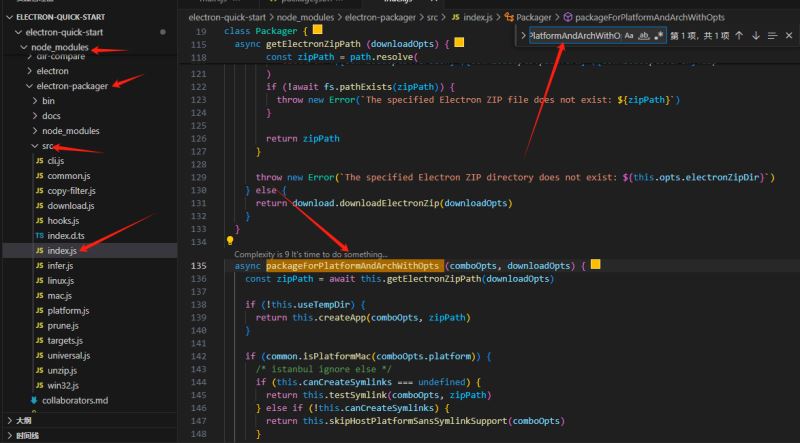Go to previous search match arrow

click(739, 36)
